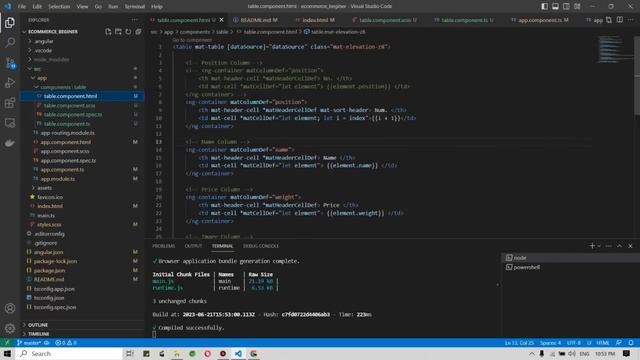This screenshot has width=640, height=360.
Task: Select the node terminal instance
Action: [570, 258]
